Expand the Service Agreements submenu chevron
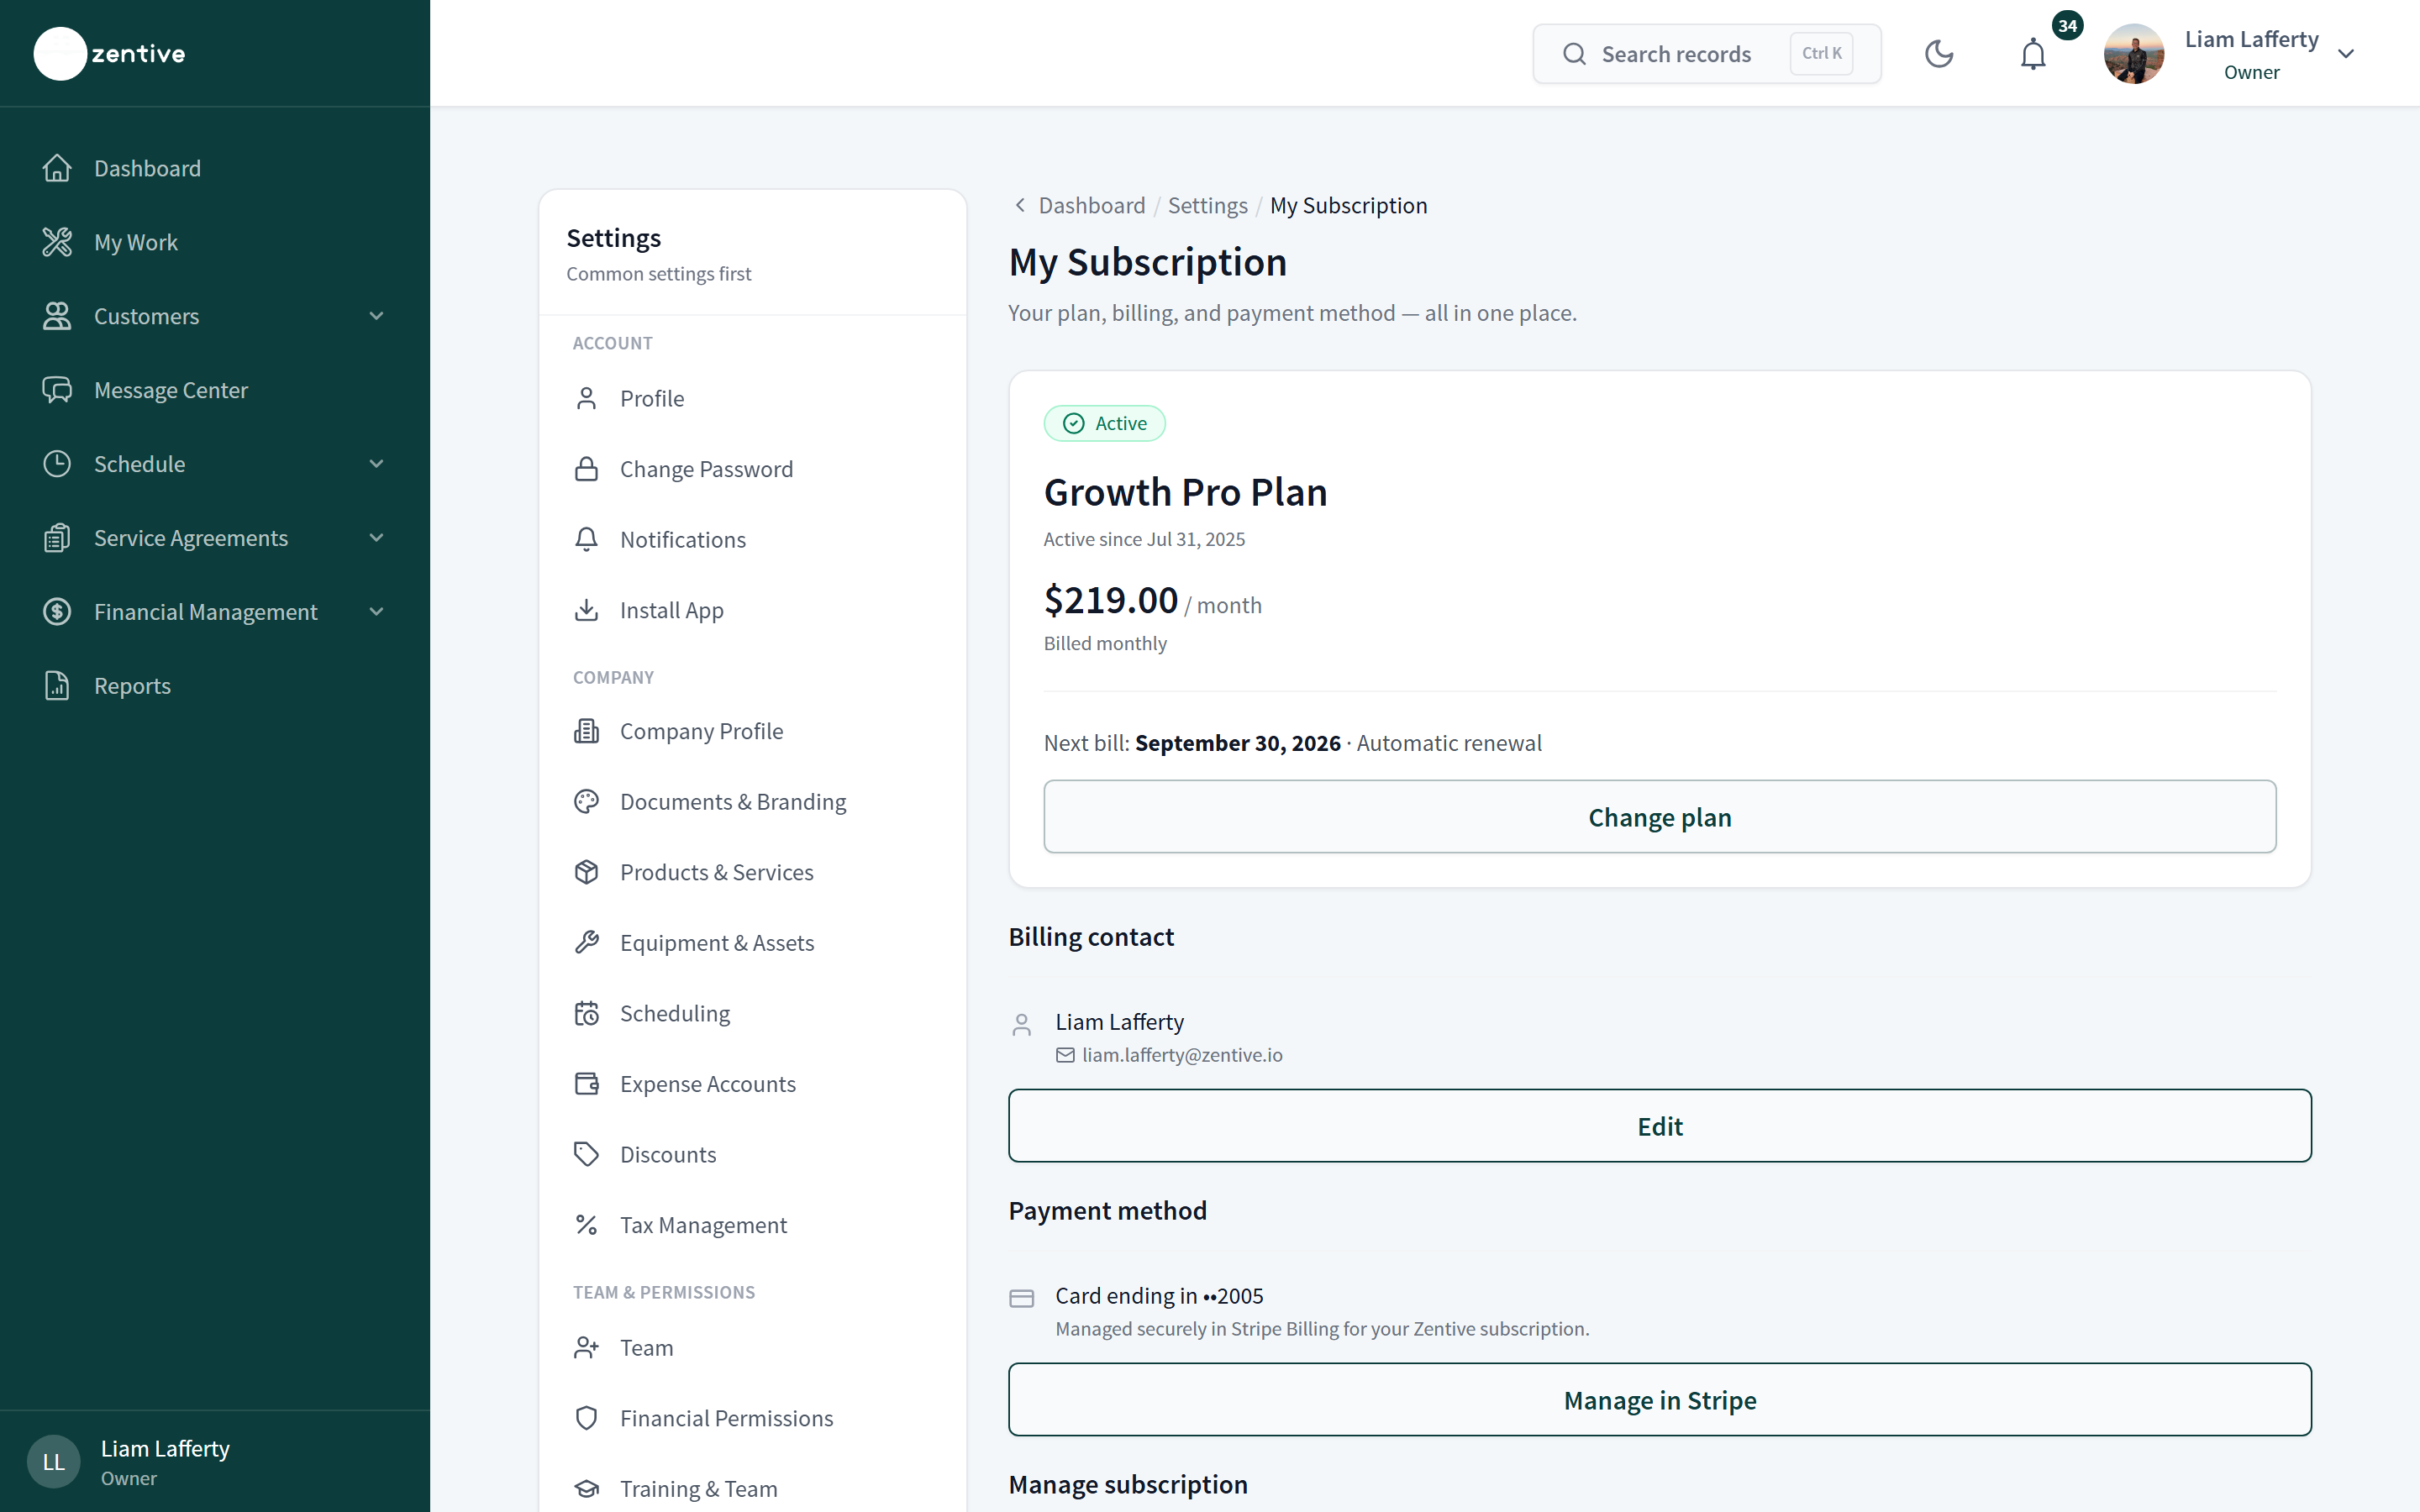Viewport: 2420px width, 1512px height. [377, 538]
